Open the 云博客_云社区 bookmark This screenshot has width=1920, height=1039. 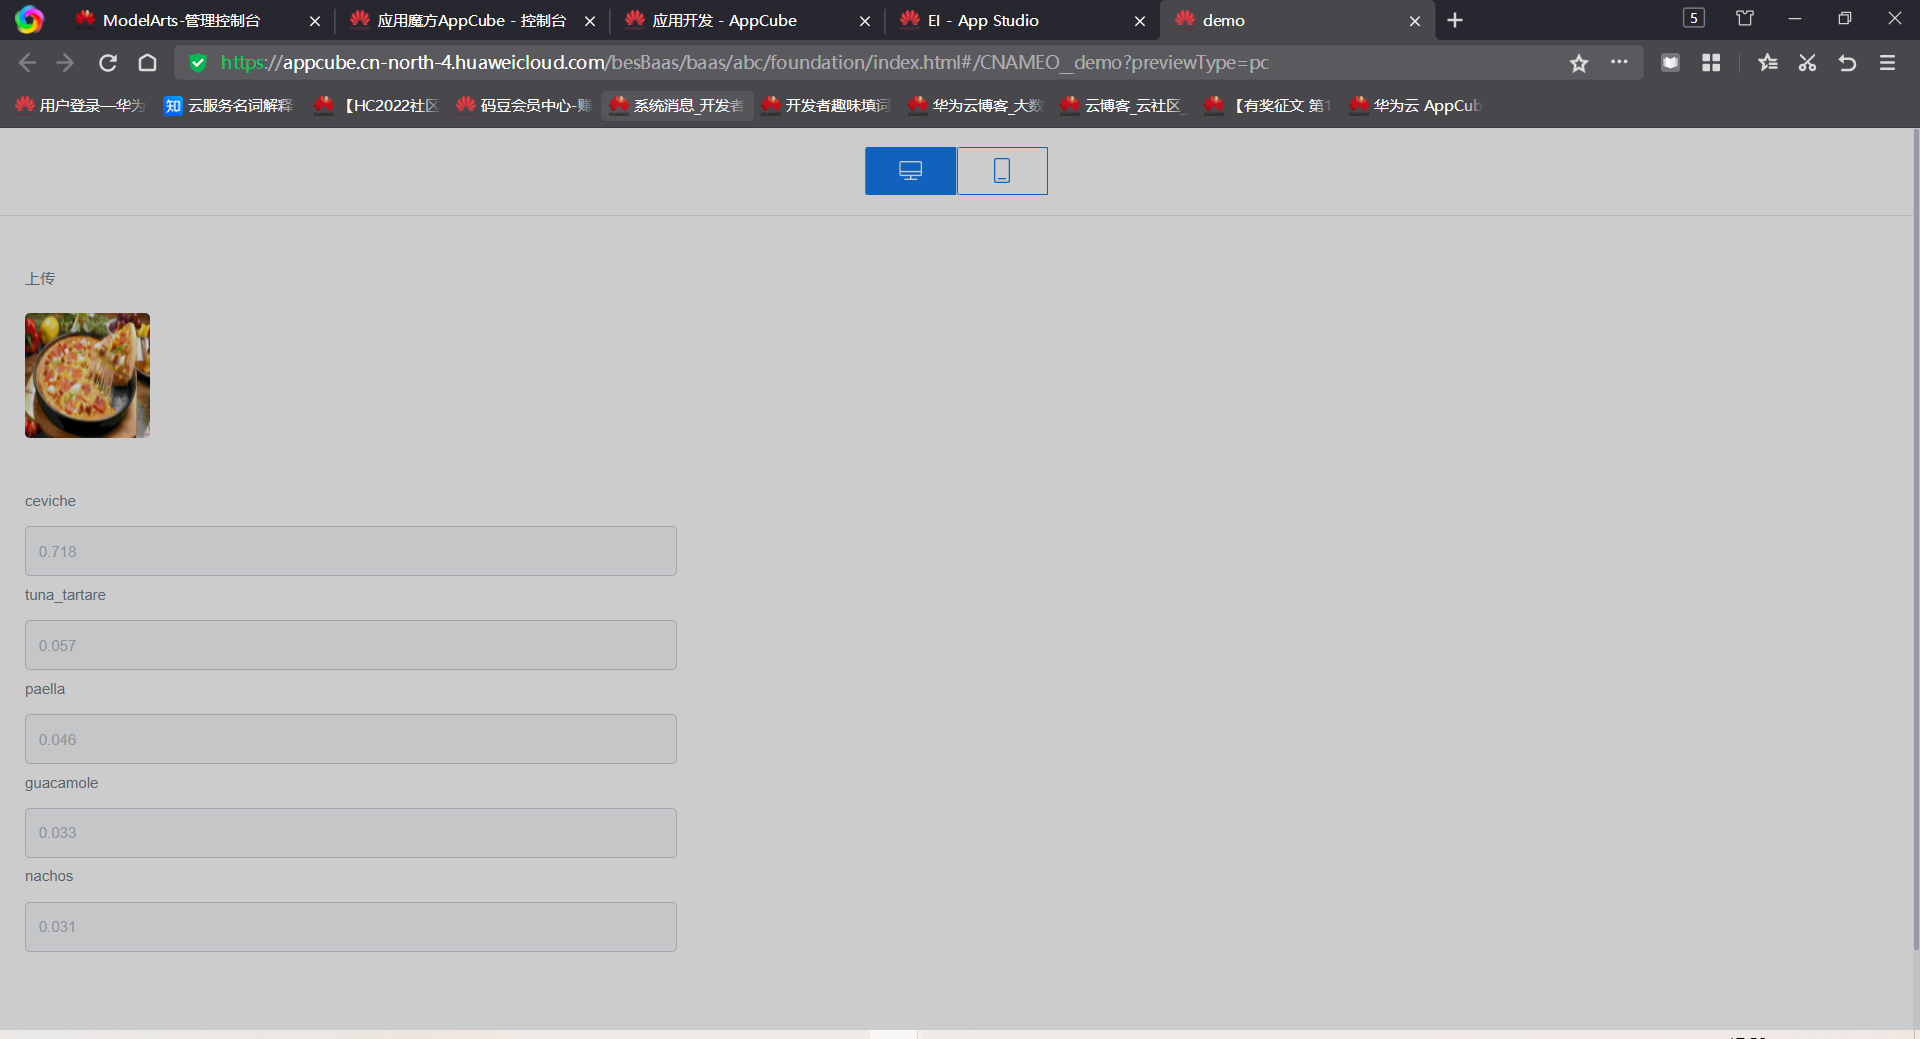pos(1123,105)
